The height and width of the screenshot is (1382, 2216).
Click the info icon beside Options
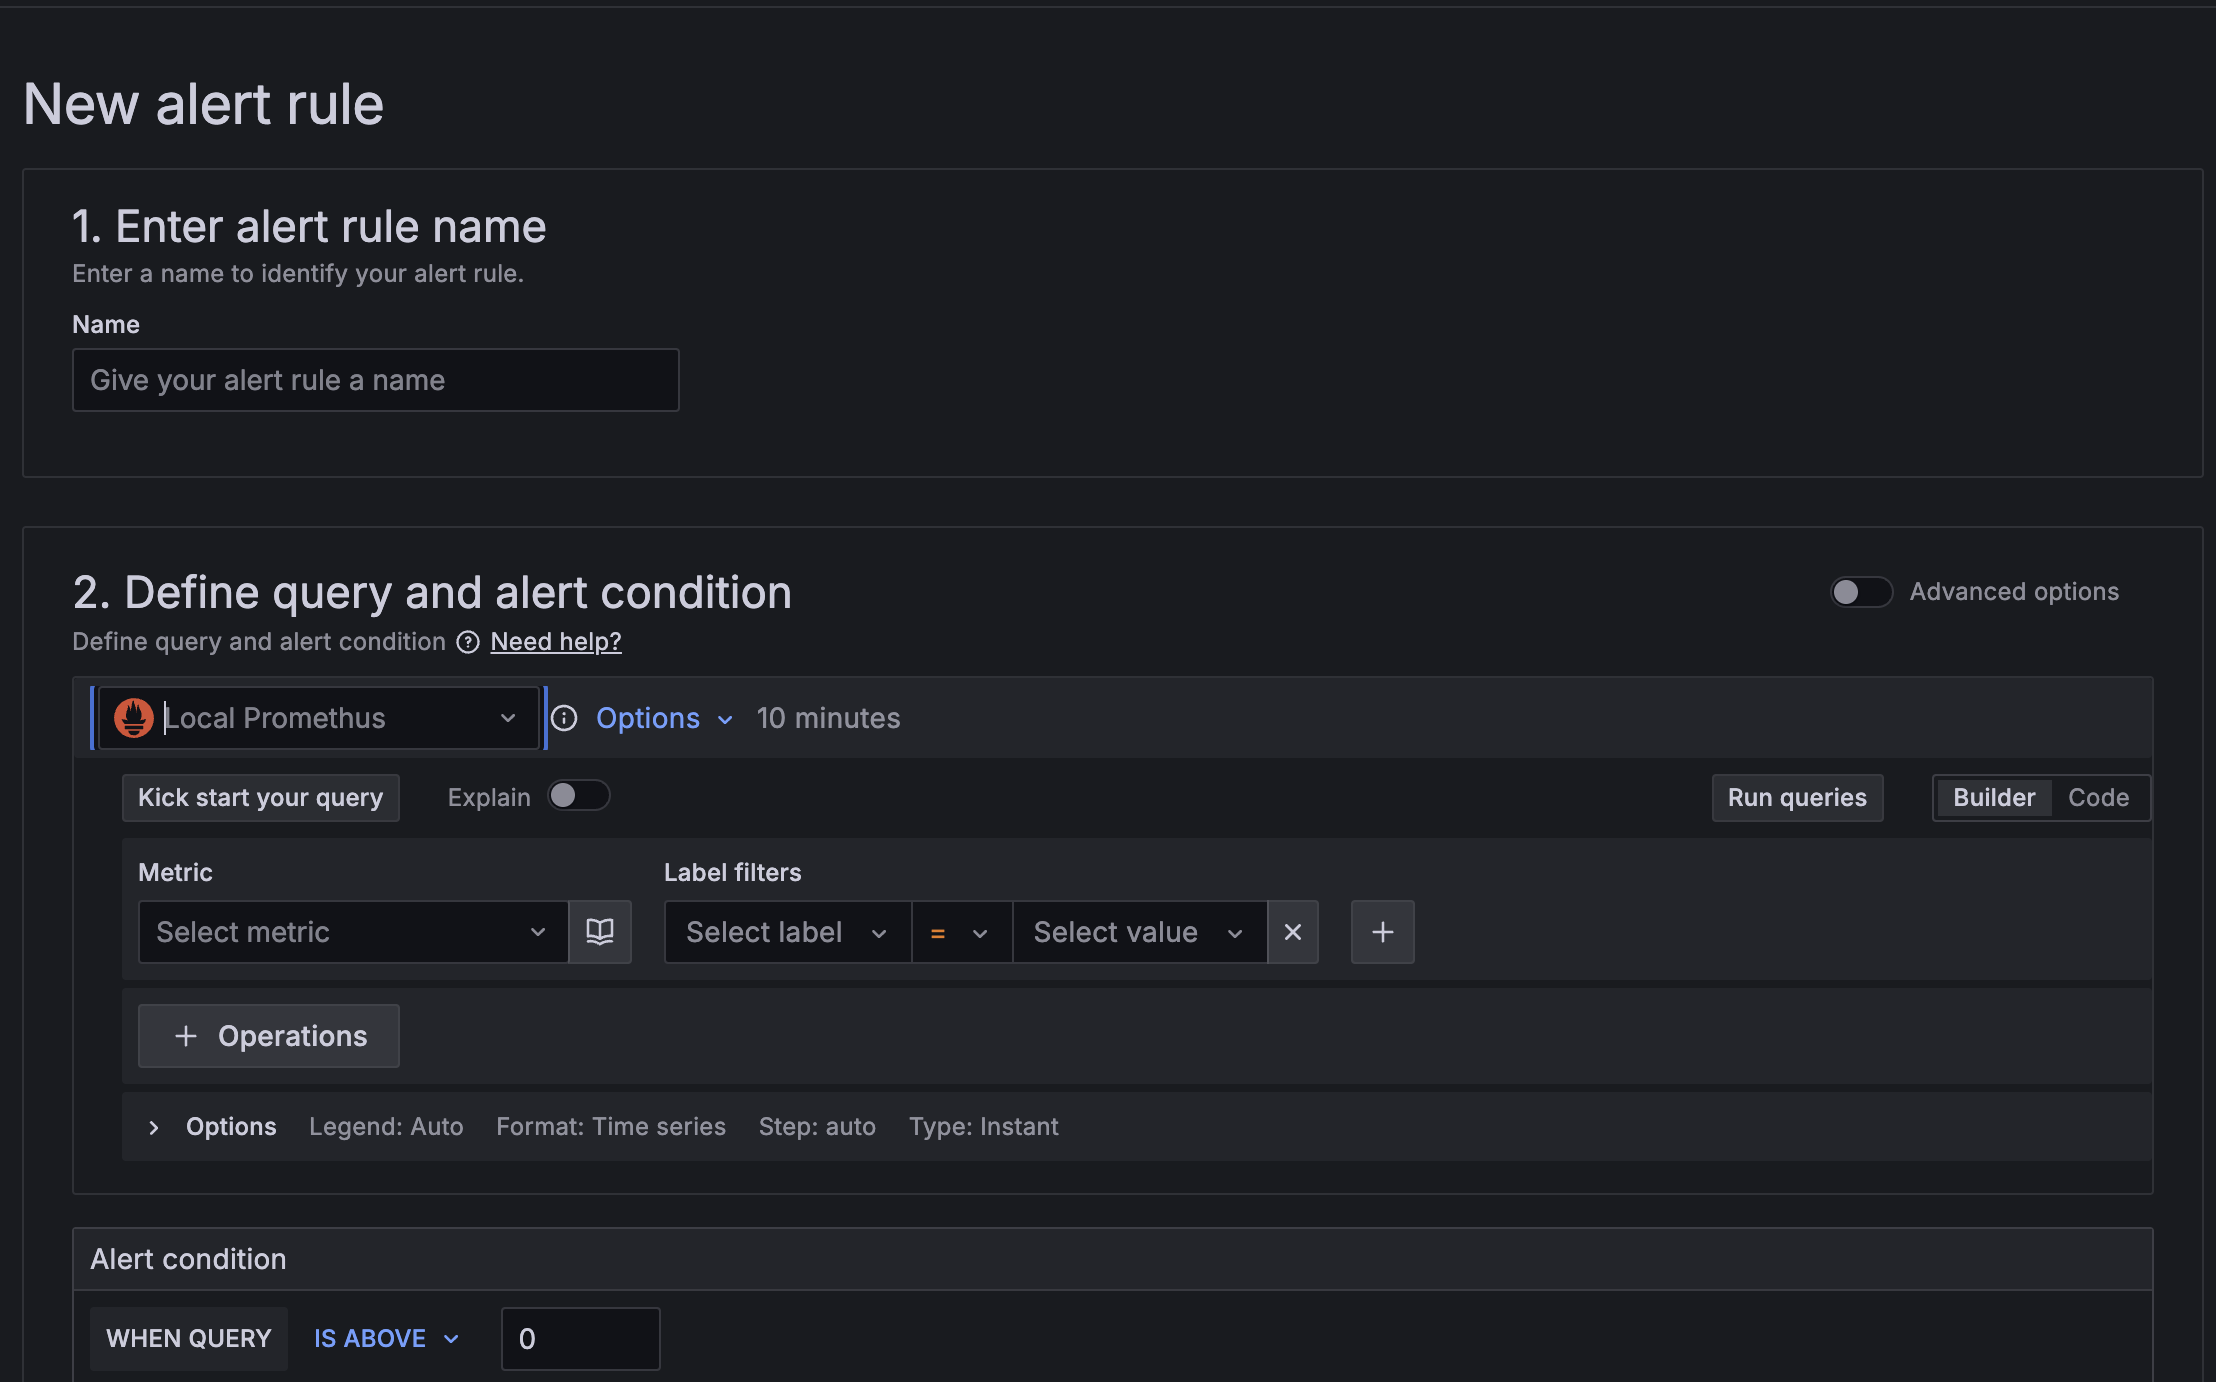tap(564, 718)
